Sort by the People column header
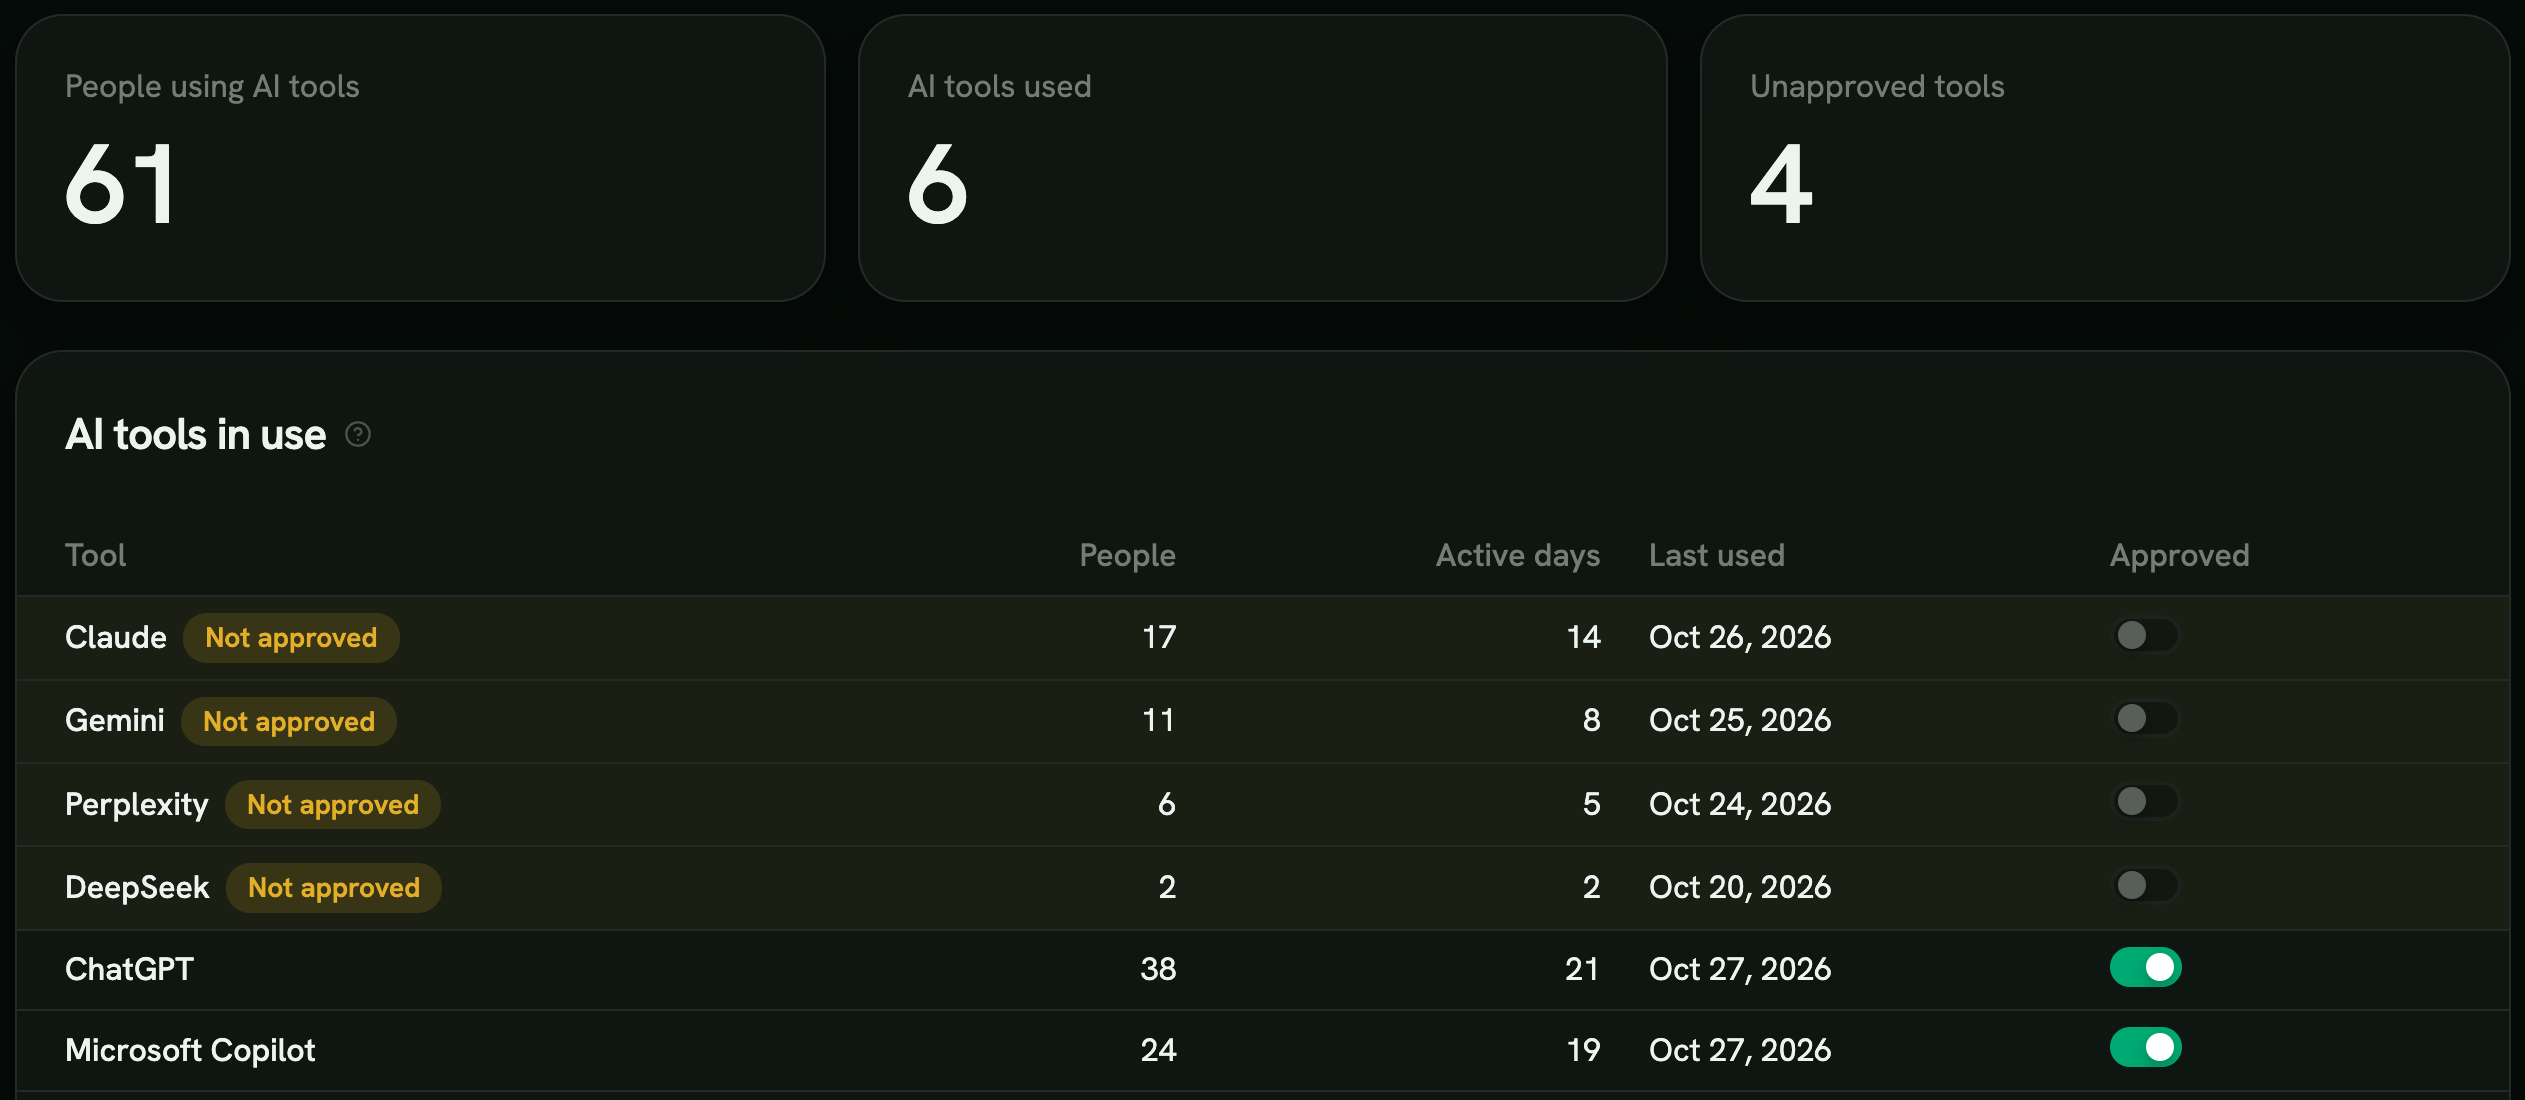The width and height of the screenshot is (2525, 1100). click(x=1127, y=556)
